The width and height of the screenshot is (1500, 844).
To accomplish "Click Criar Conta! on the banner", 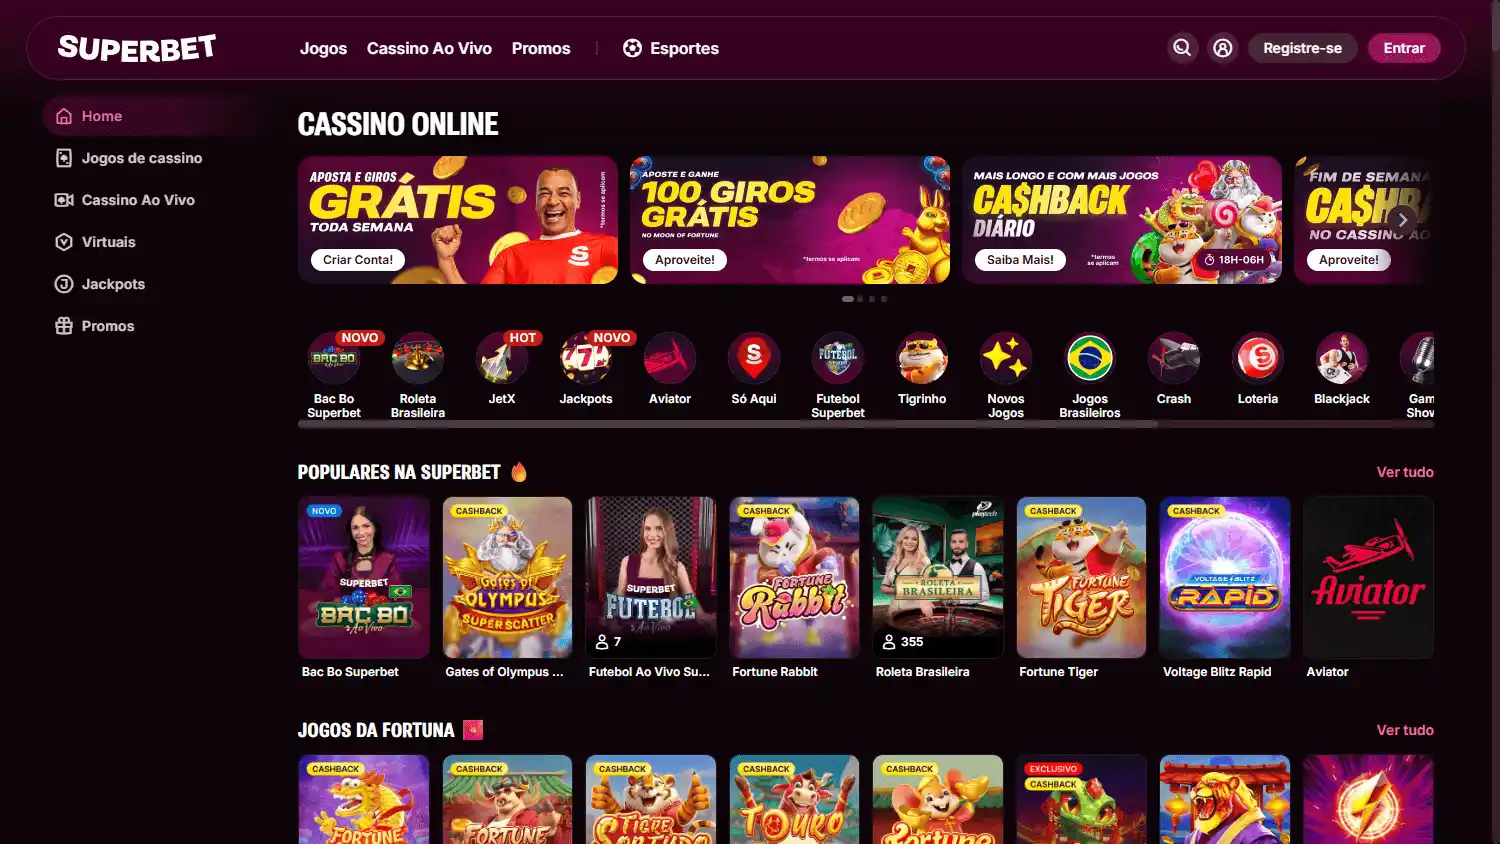I will (x=358, y=260).
